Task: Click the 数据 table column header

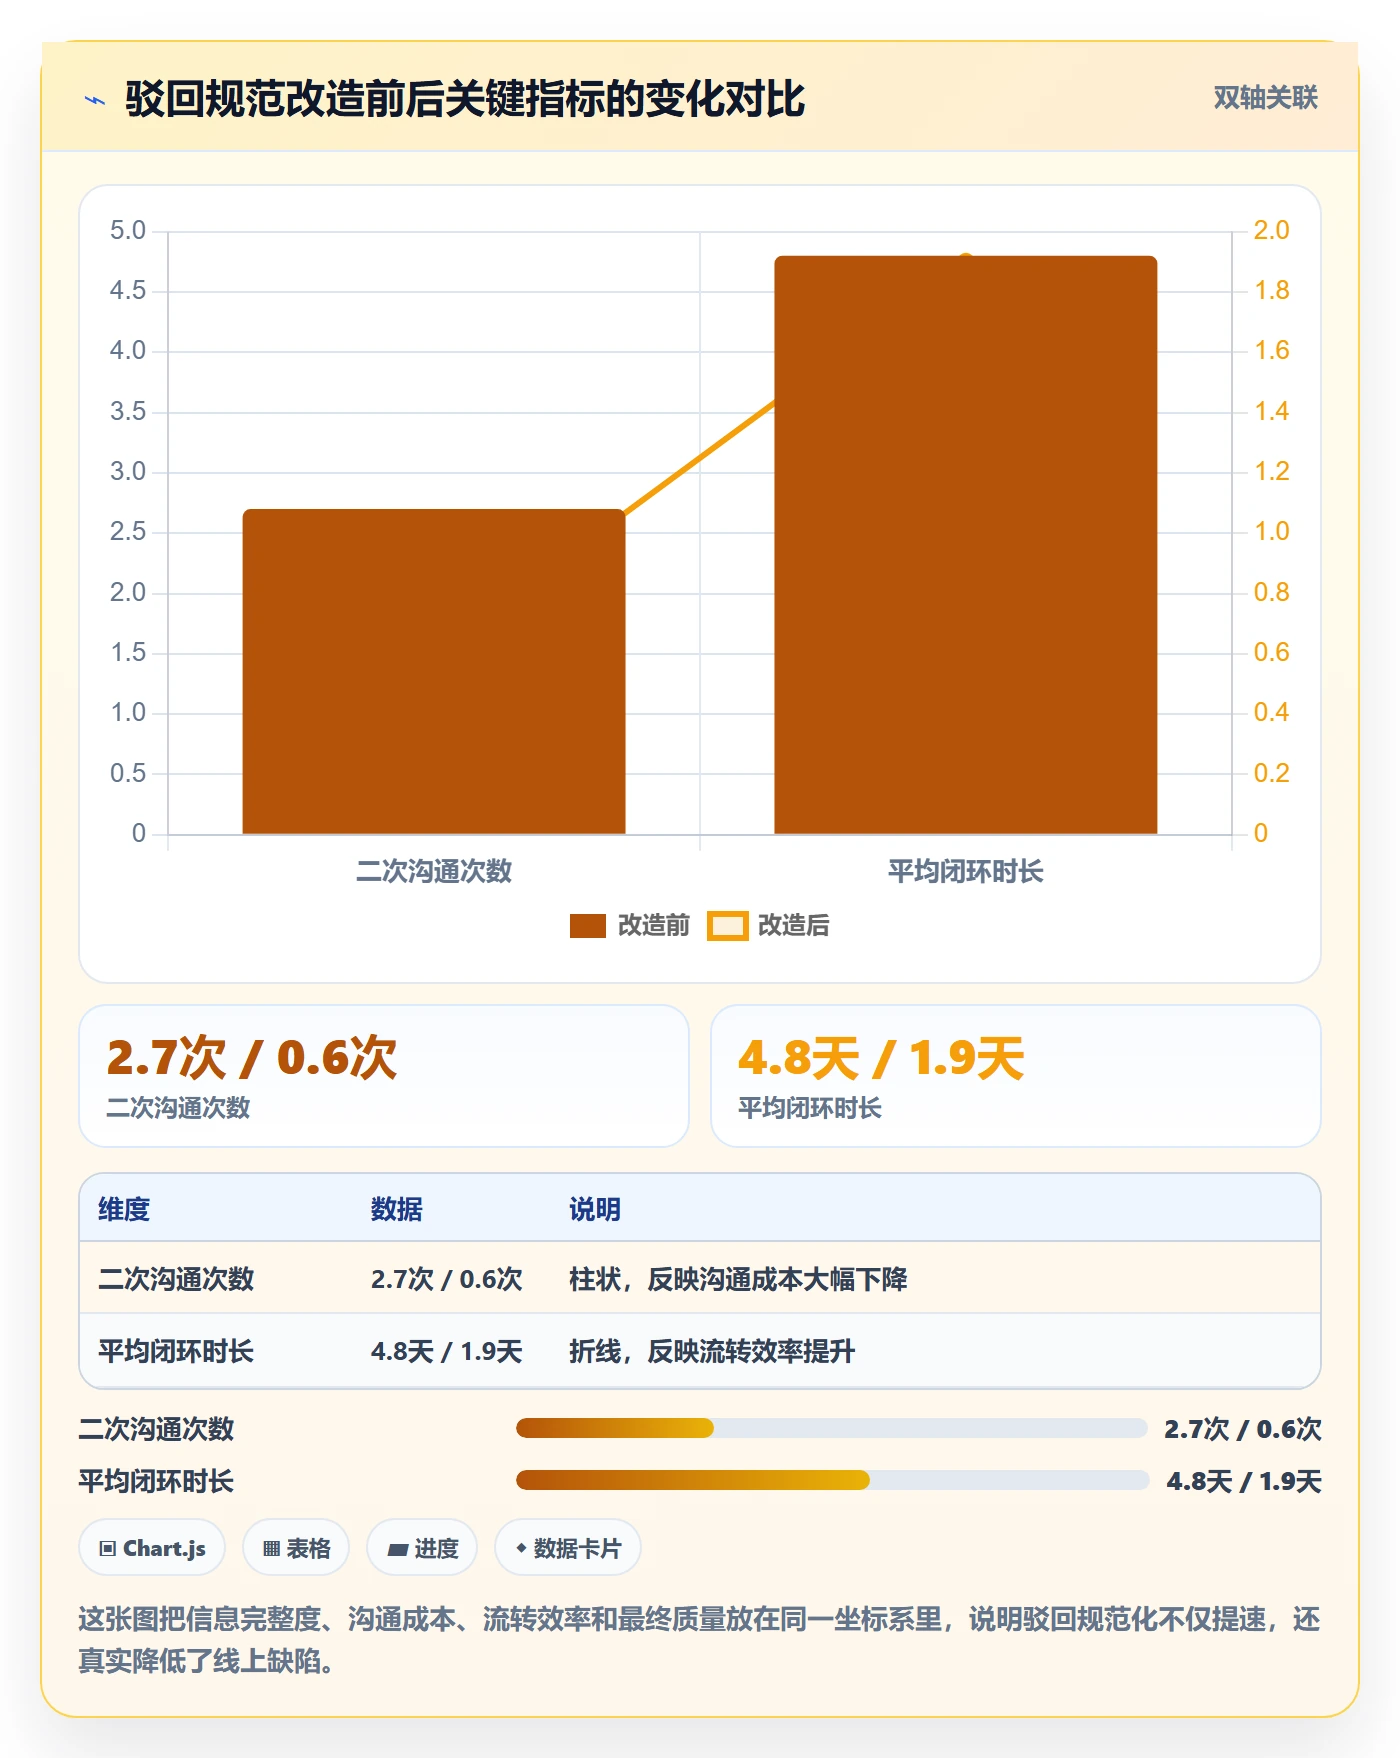Action: (x=396, y=1209)
